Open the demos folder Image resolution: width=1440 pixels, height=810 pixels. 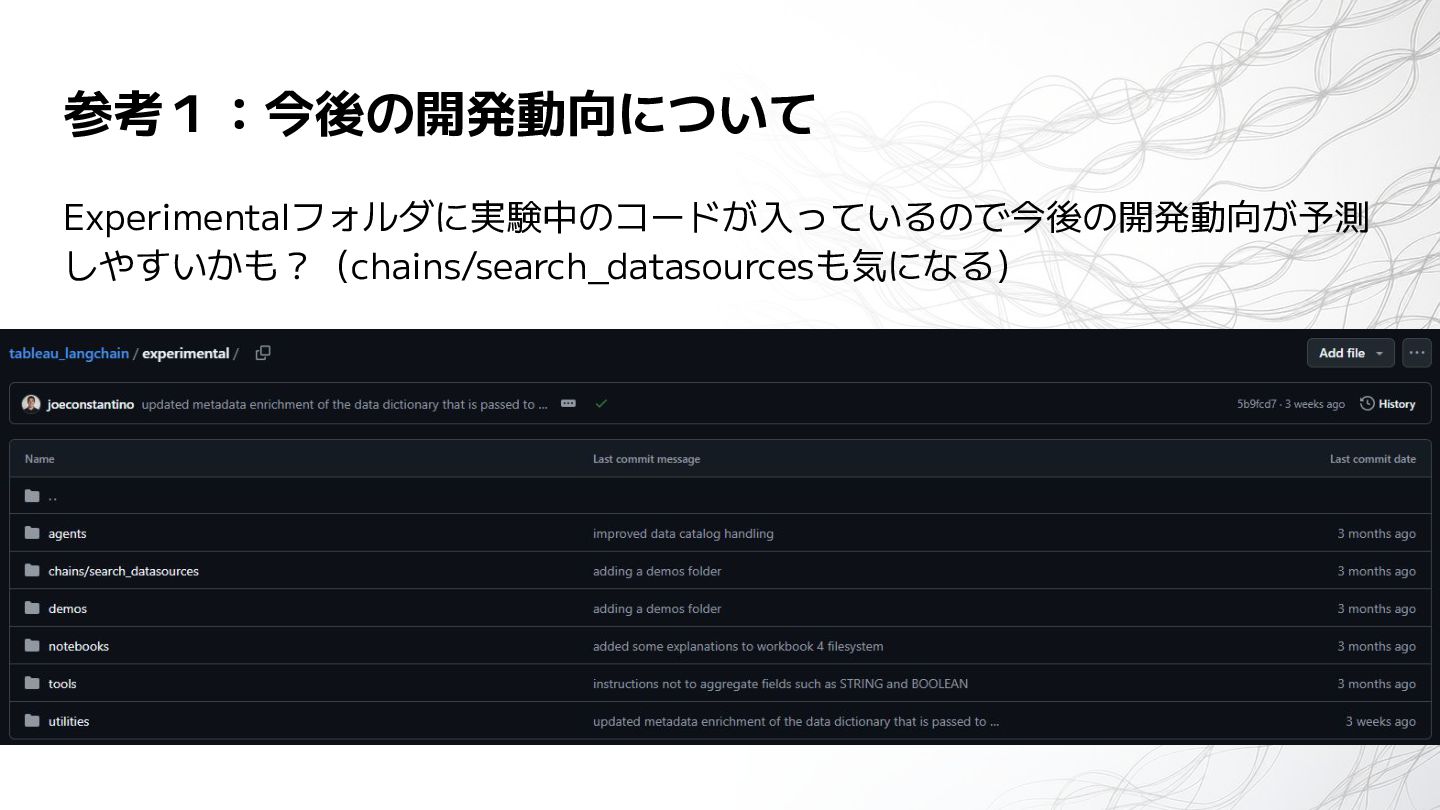click(67, 609)
